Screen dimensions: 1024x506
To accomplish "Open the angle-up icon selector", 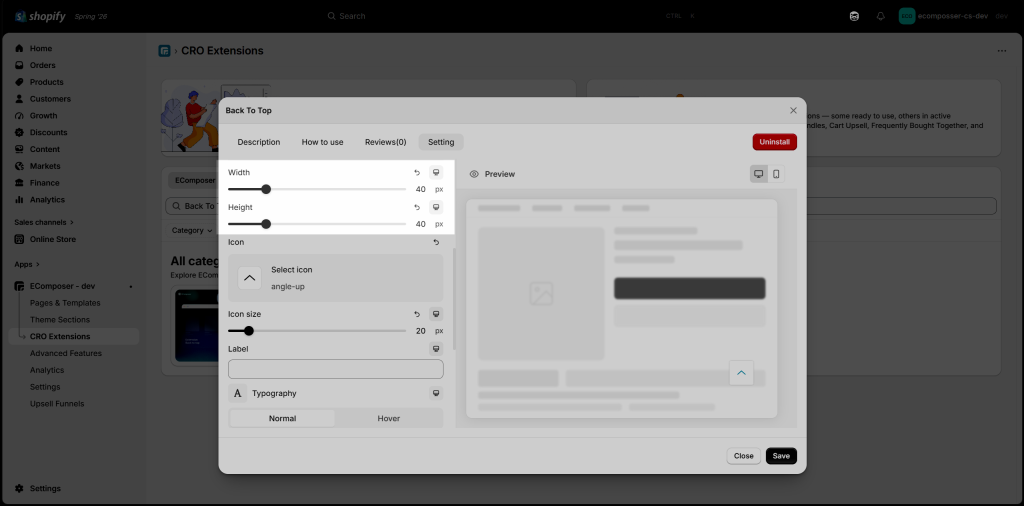I will coord(336,277).
